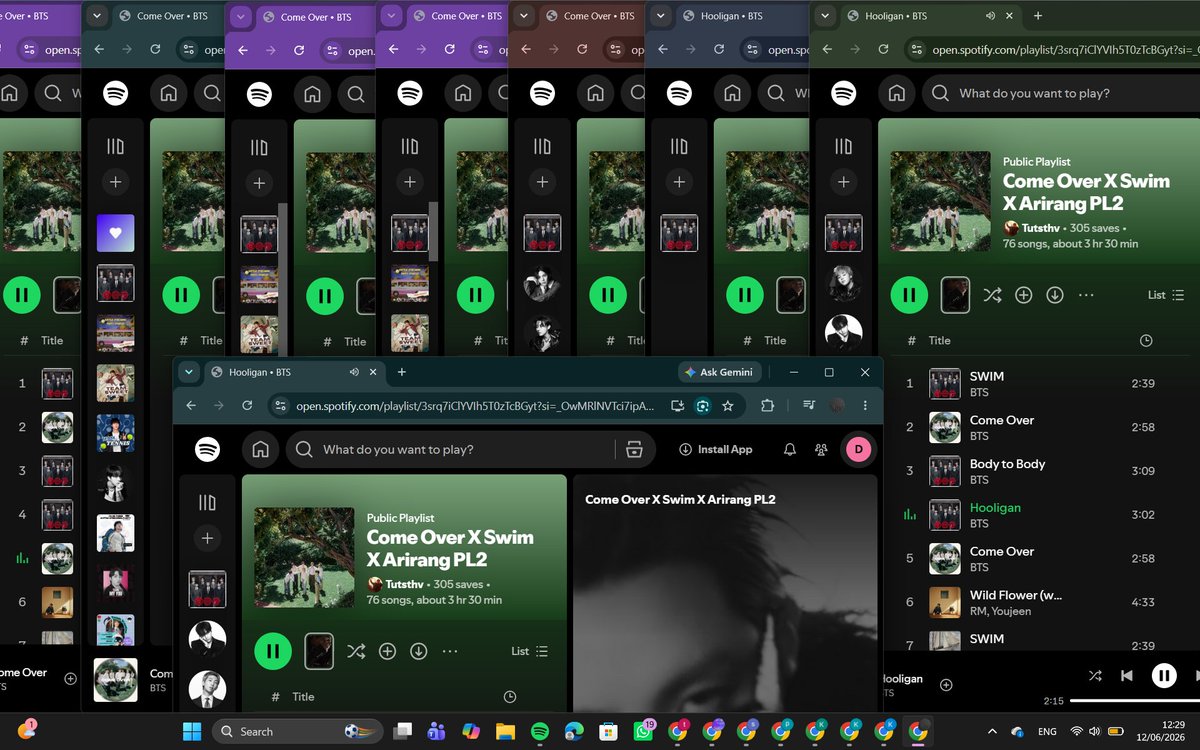Open Chrome three-dot menu in front window
Screen dimensions: 1200x750
[865, 406]
